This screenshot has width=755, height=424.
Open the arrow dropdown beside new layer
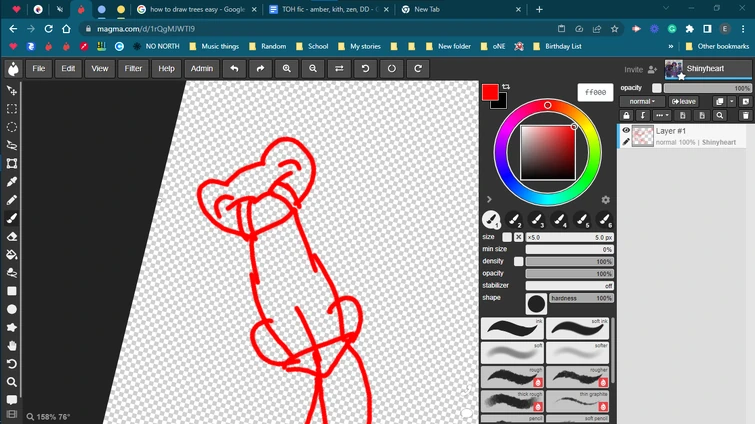click(x=731, y=102)
